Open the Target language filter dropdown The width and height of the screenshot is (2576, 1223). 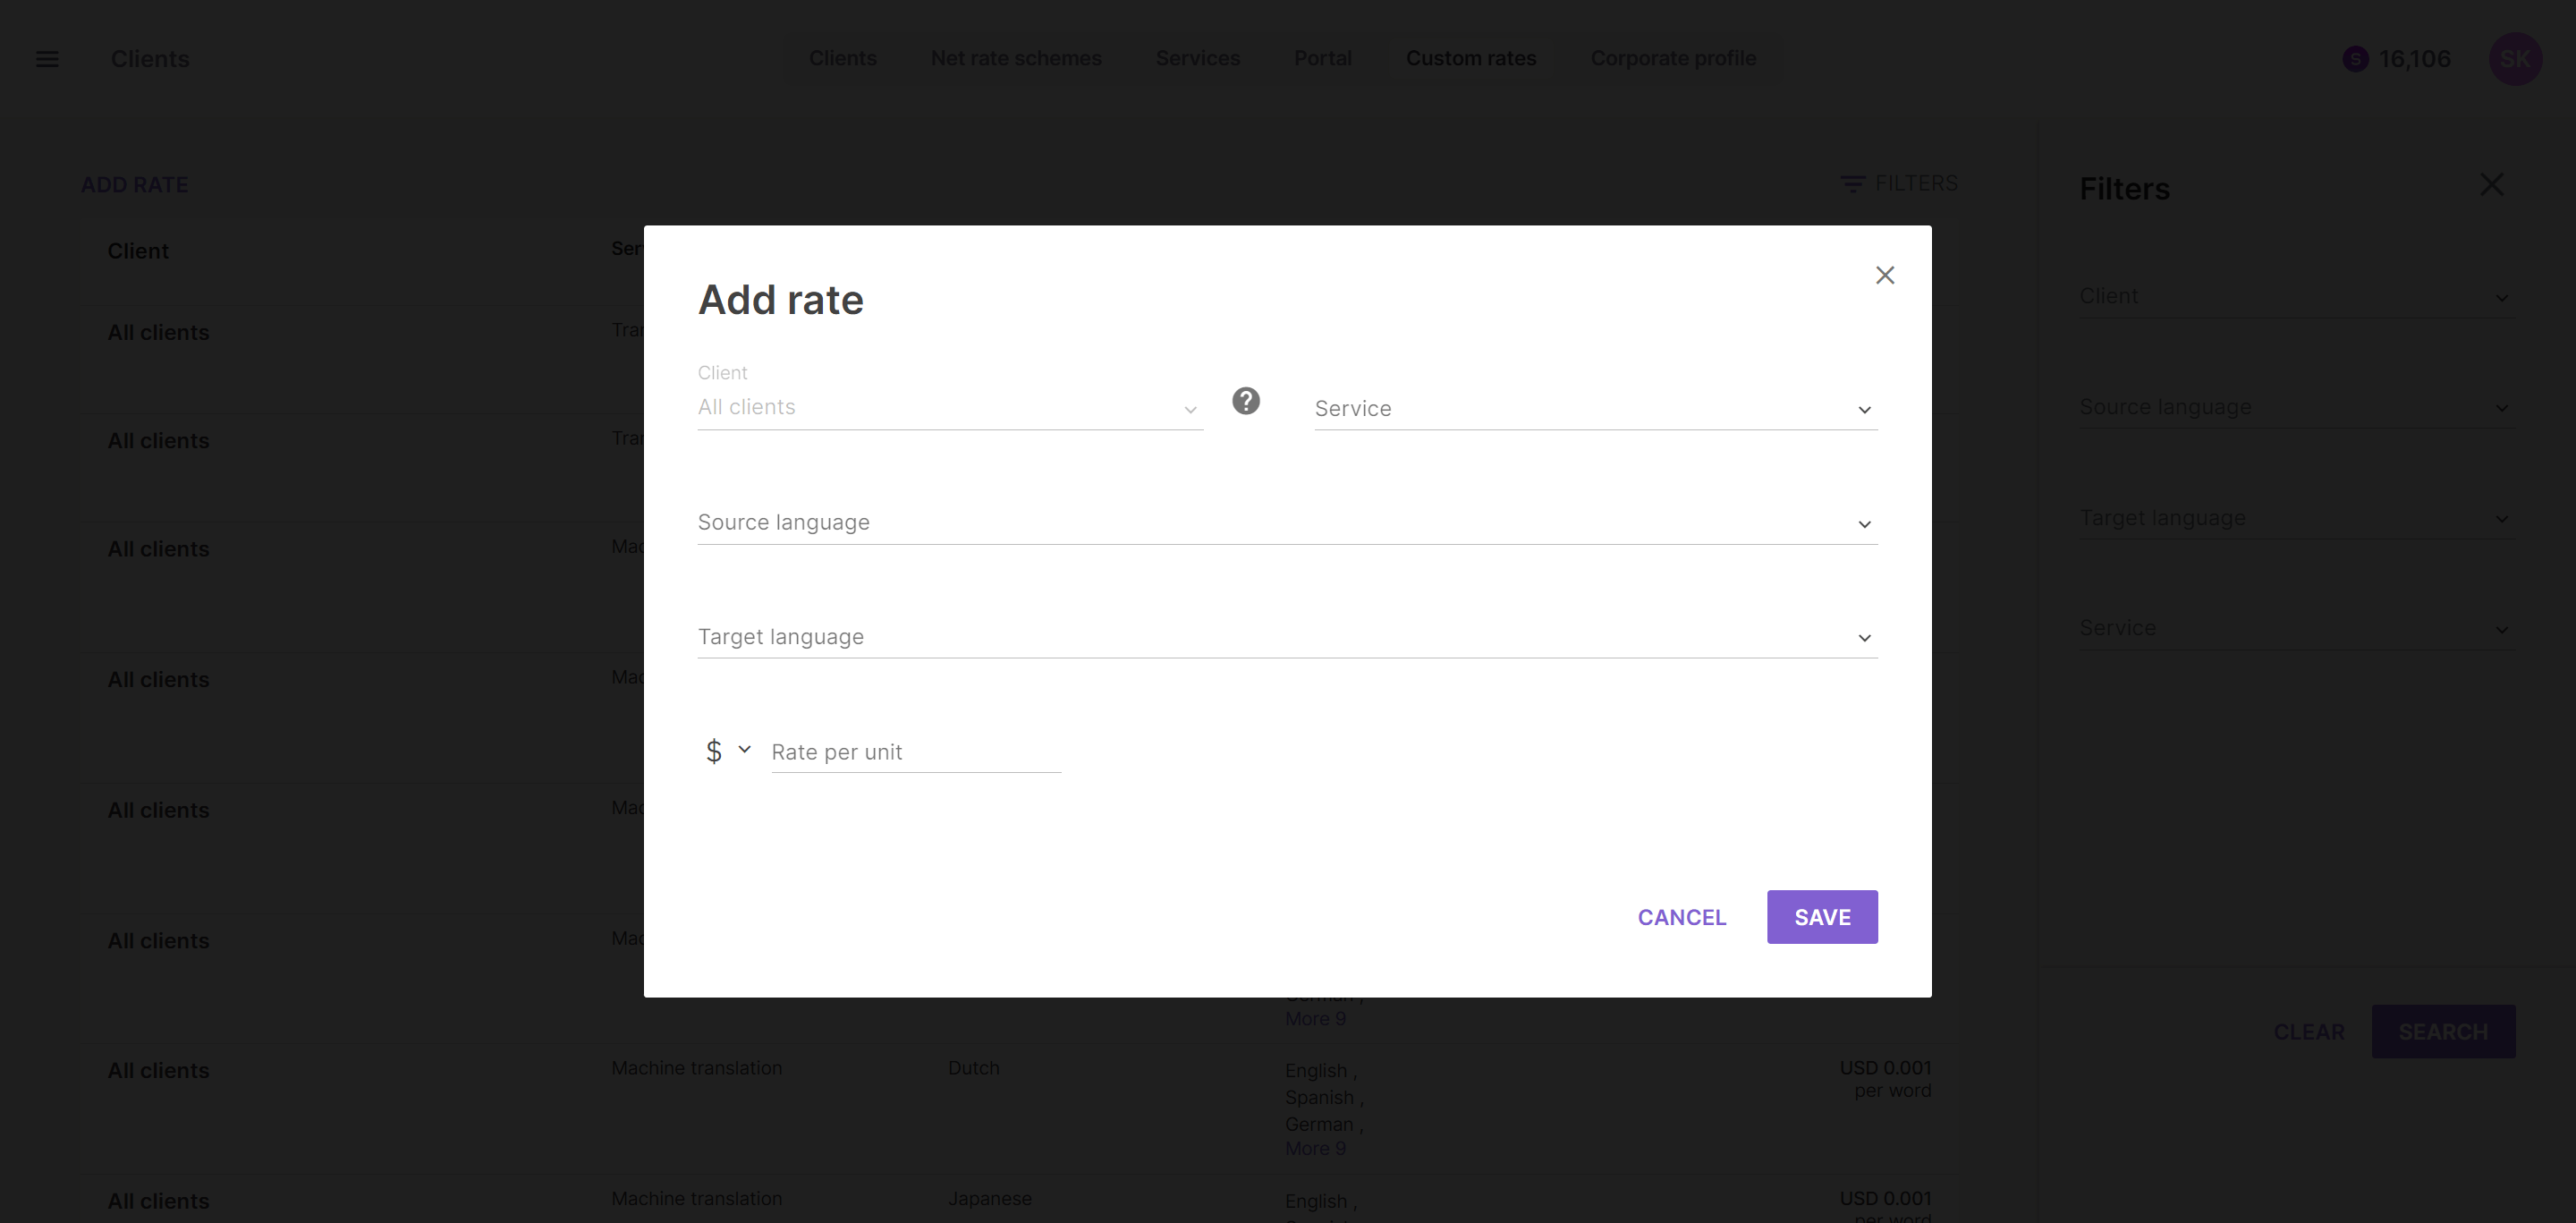coord(2296,518)
